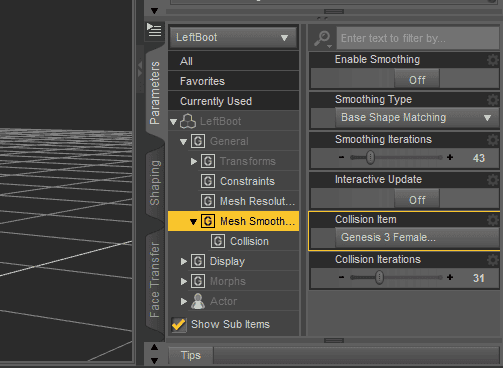The width and height of the screenshot is (503, 368).
Task: Click the Tips button
Action: [x=191, y=355]
